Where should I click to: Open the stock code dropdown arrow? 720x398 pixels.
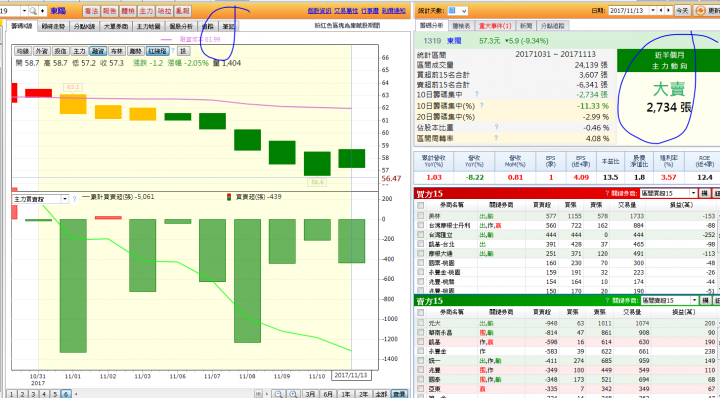[x=24, y=11]
